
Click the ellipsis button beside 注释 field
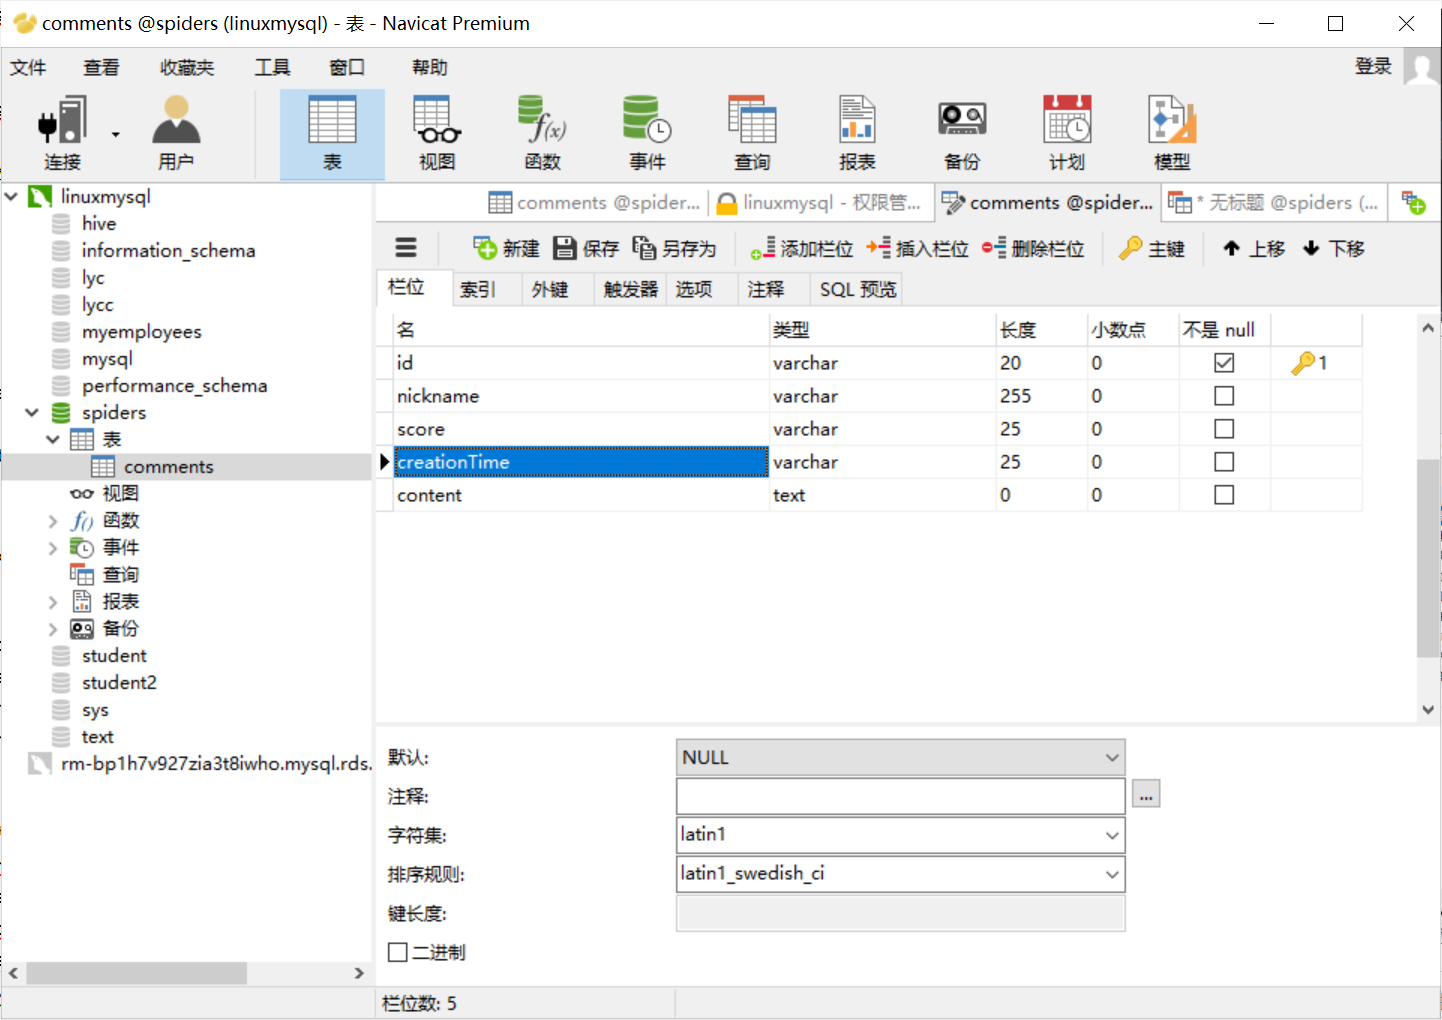click(1146, 794)
